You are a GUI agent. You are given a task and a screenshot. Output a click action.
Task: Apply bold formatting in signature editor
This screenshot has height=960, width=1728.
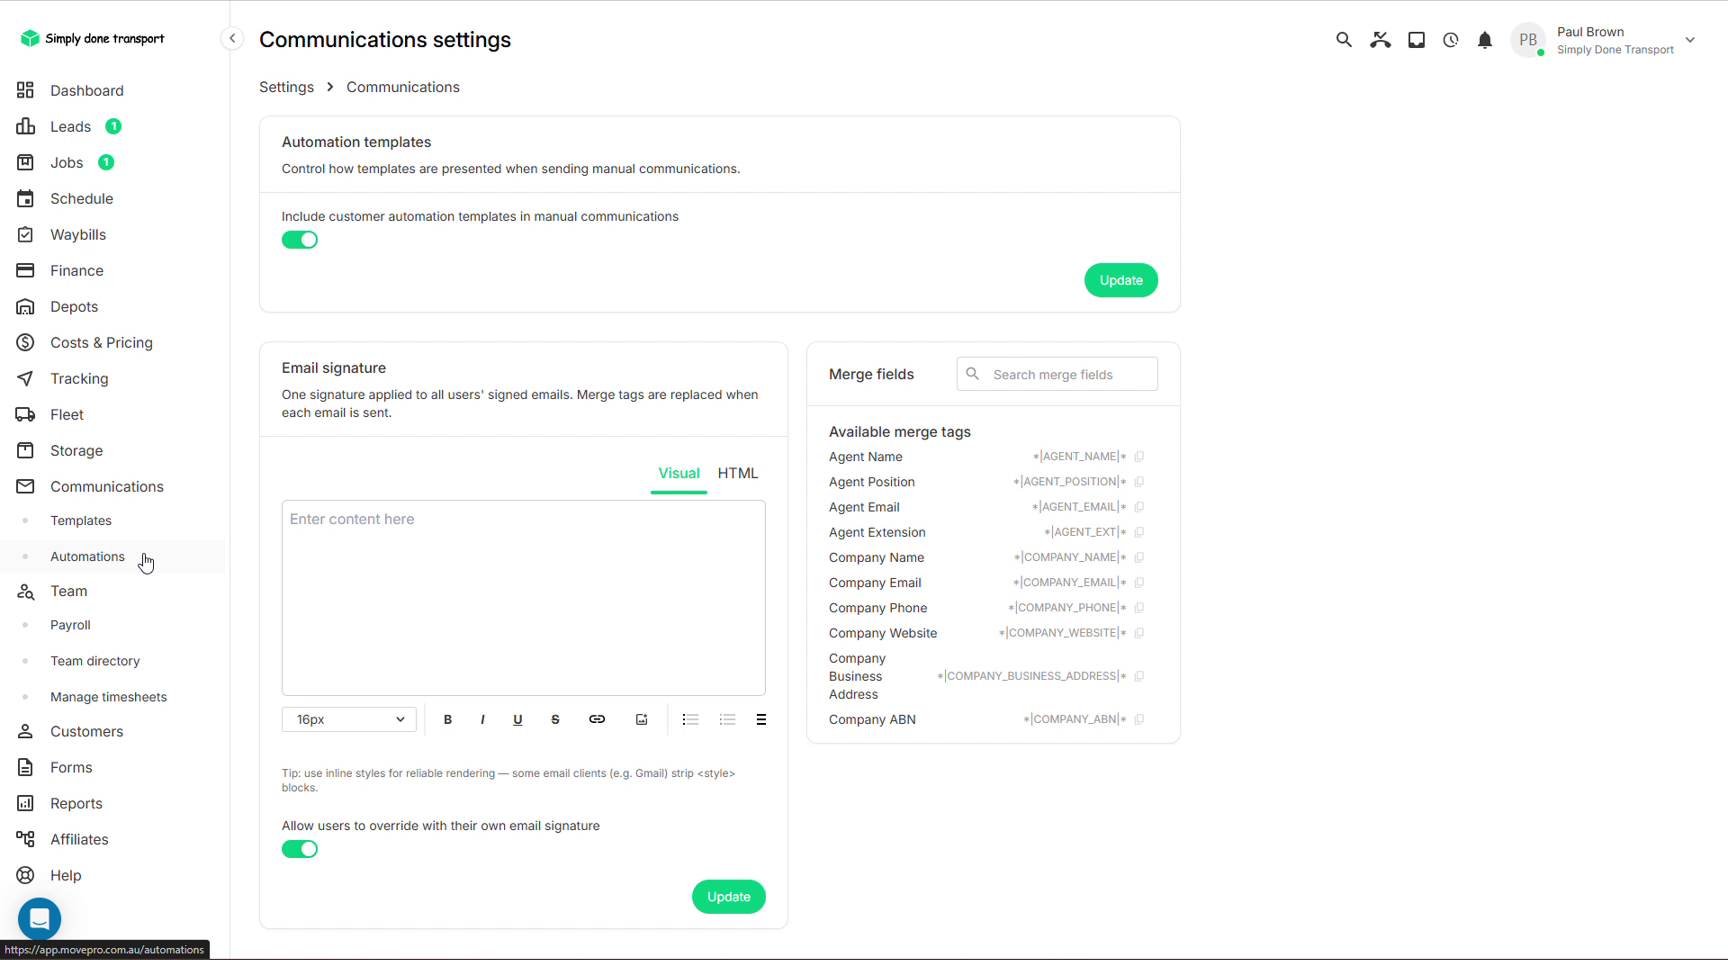click(x=448, y=720)
